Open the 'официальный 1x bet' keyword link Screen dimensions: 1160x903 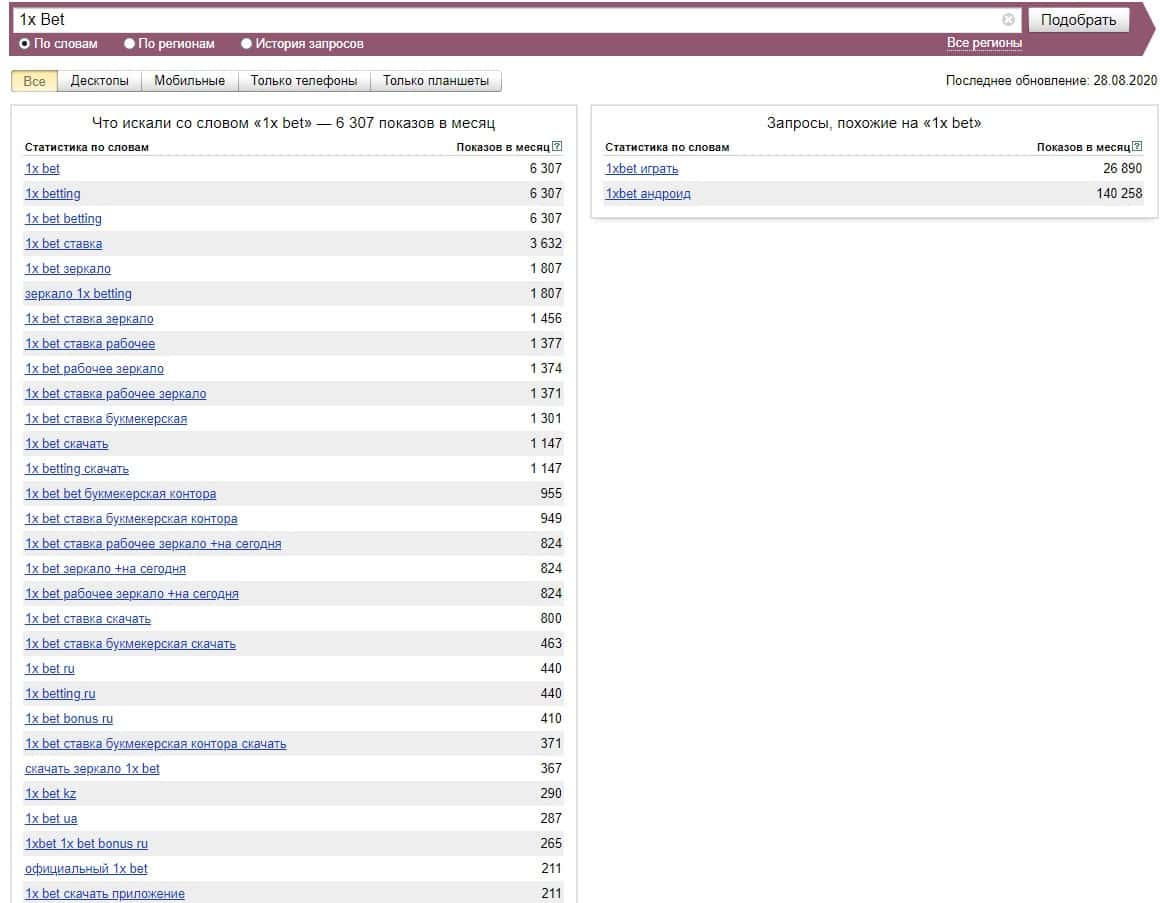point(86,869)
